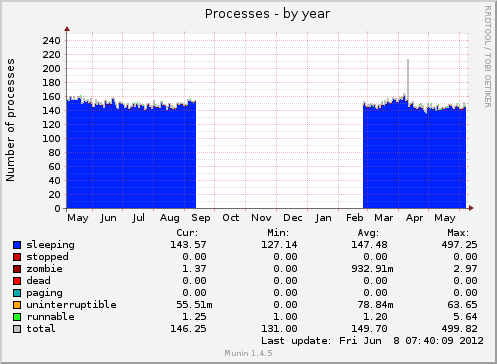Click the red dead legend swatch
Image resolution: width=497 pixels, height=364 pixels.
click(x=17, y=281)
